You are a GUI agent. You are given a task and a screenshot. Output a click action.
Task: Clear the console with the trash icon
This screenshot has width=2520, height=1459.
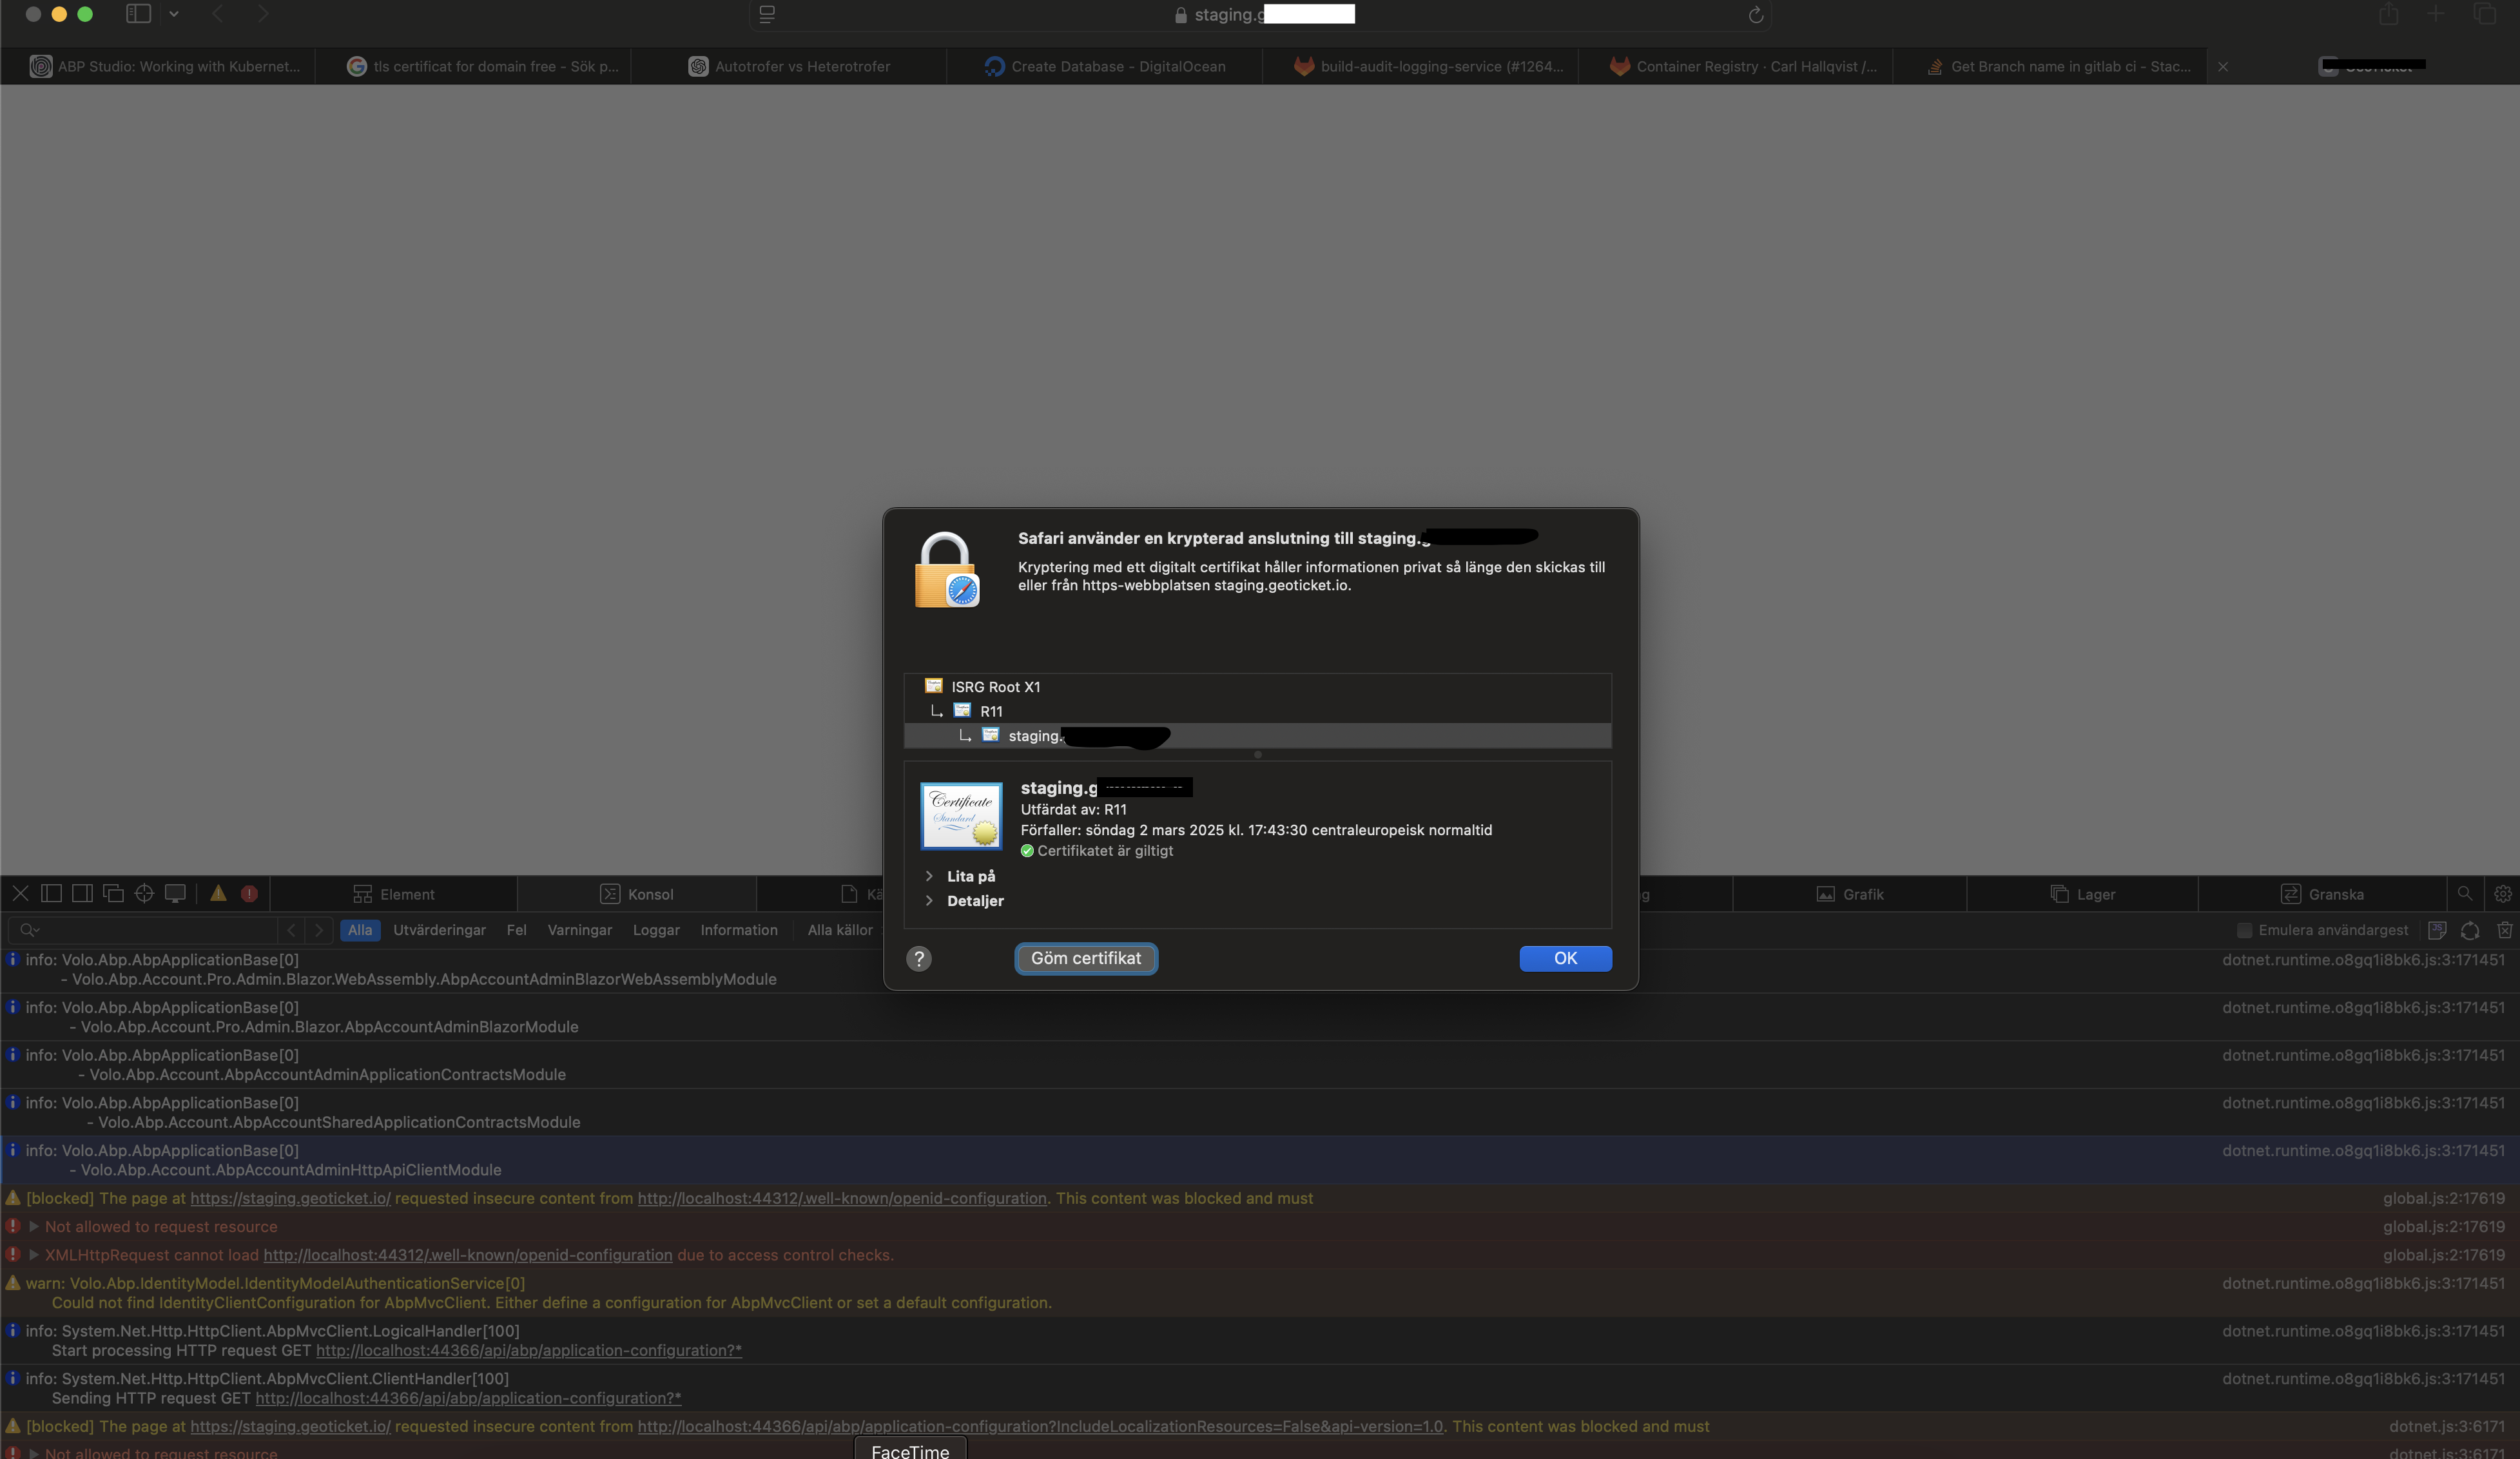pos(2504,930)
